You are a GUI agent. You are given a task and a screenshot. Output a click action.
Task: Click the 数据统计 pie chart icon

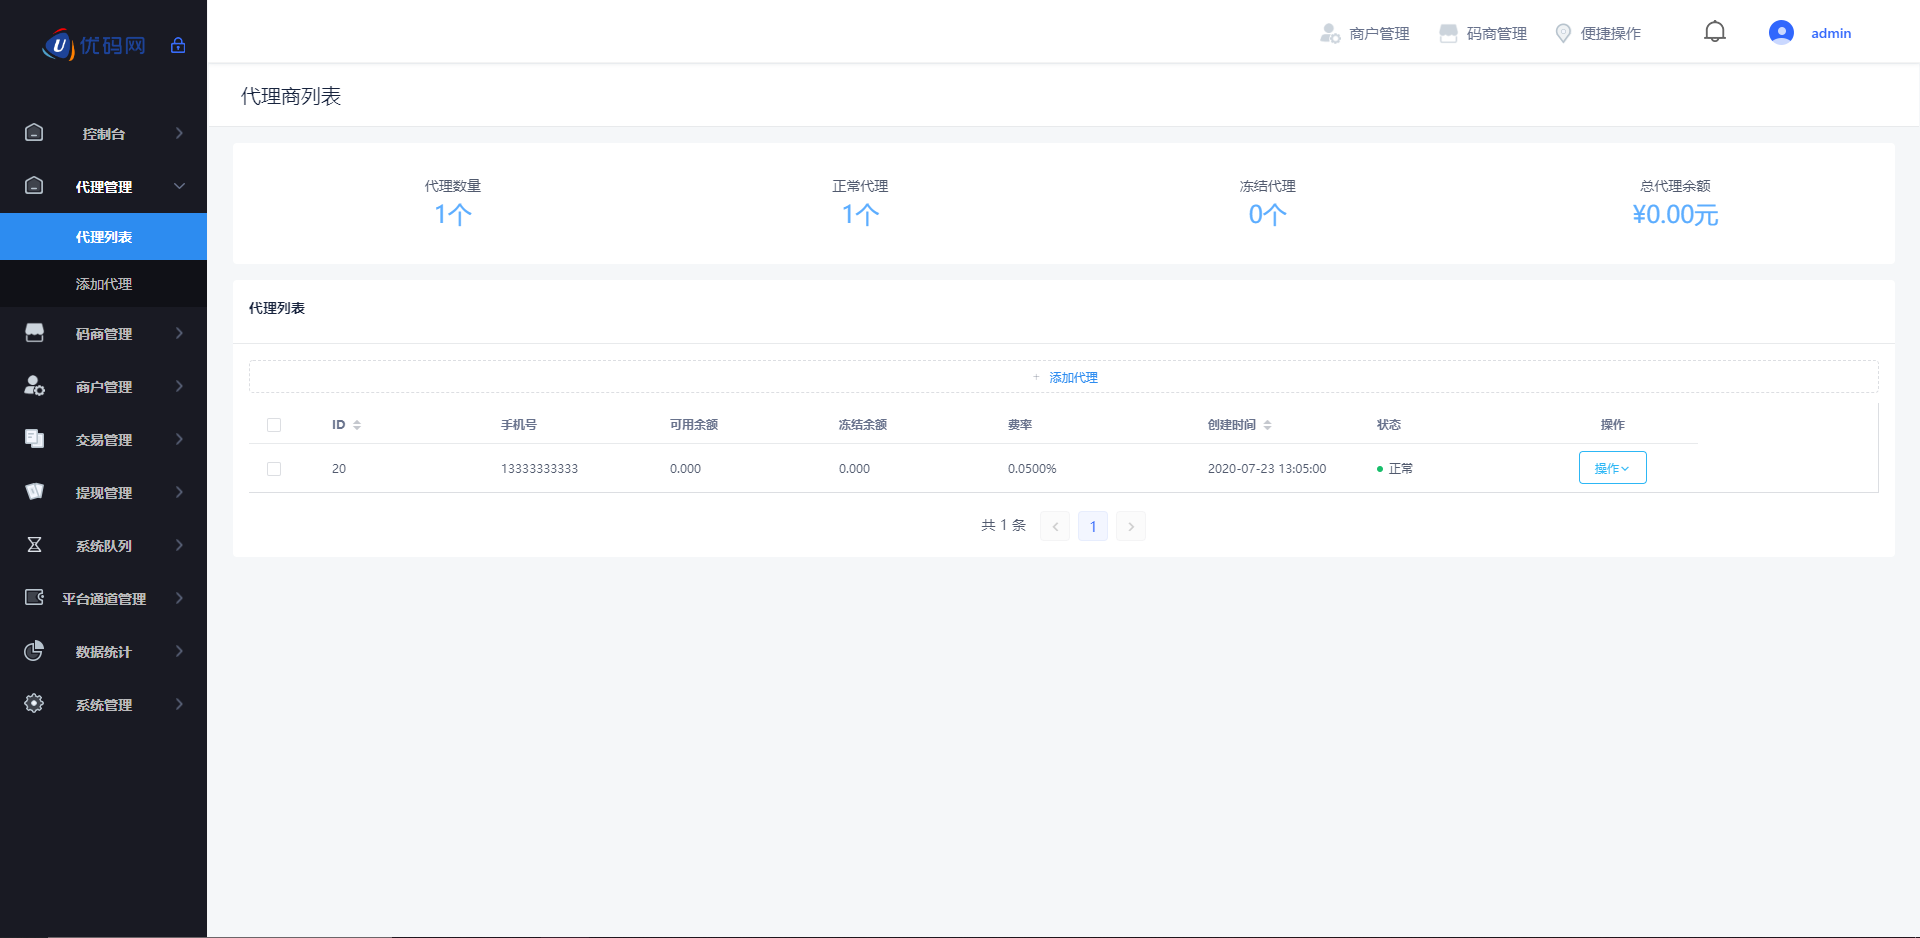(x=34, y=651)
